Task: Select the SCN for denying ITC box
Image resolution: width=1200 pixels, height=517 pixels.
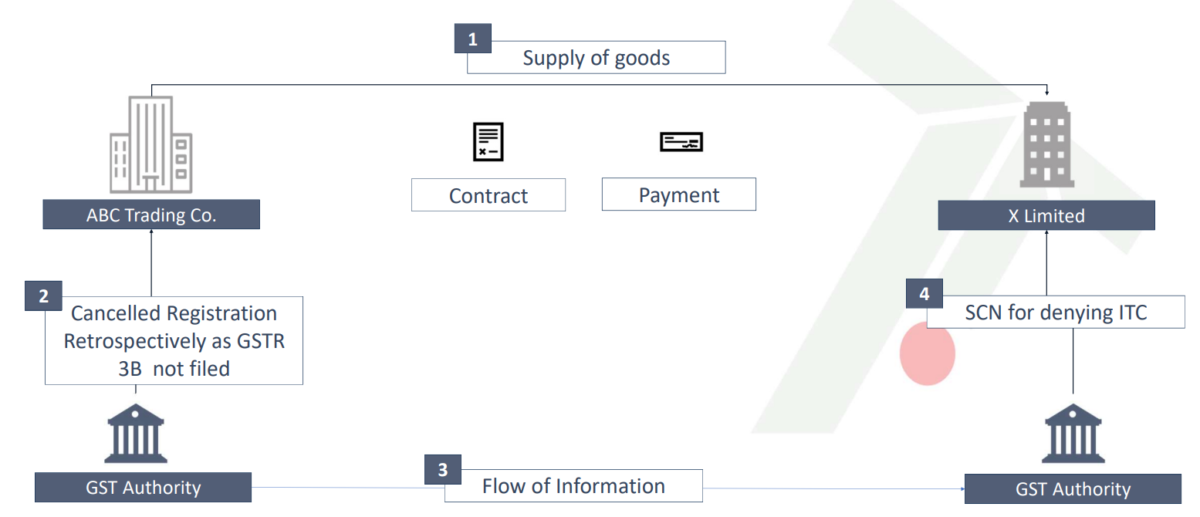Action: (x=1056, y=313)
